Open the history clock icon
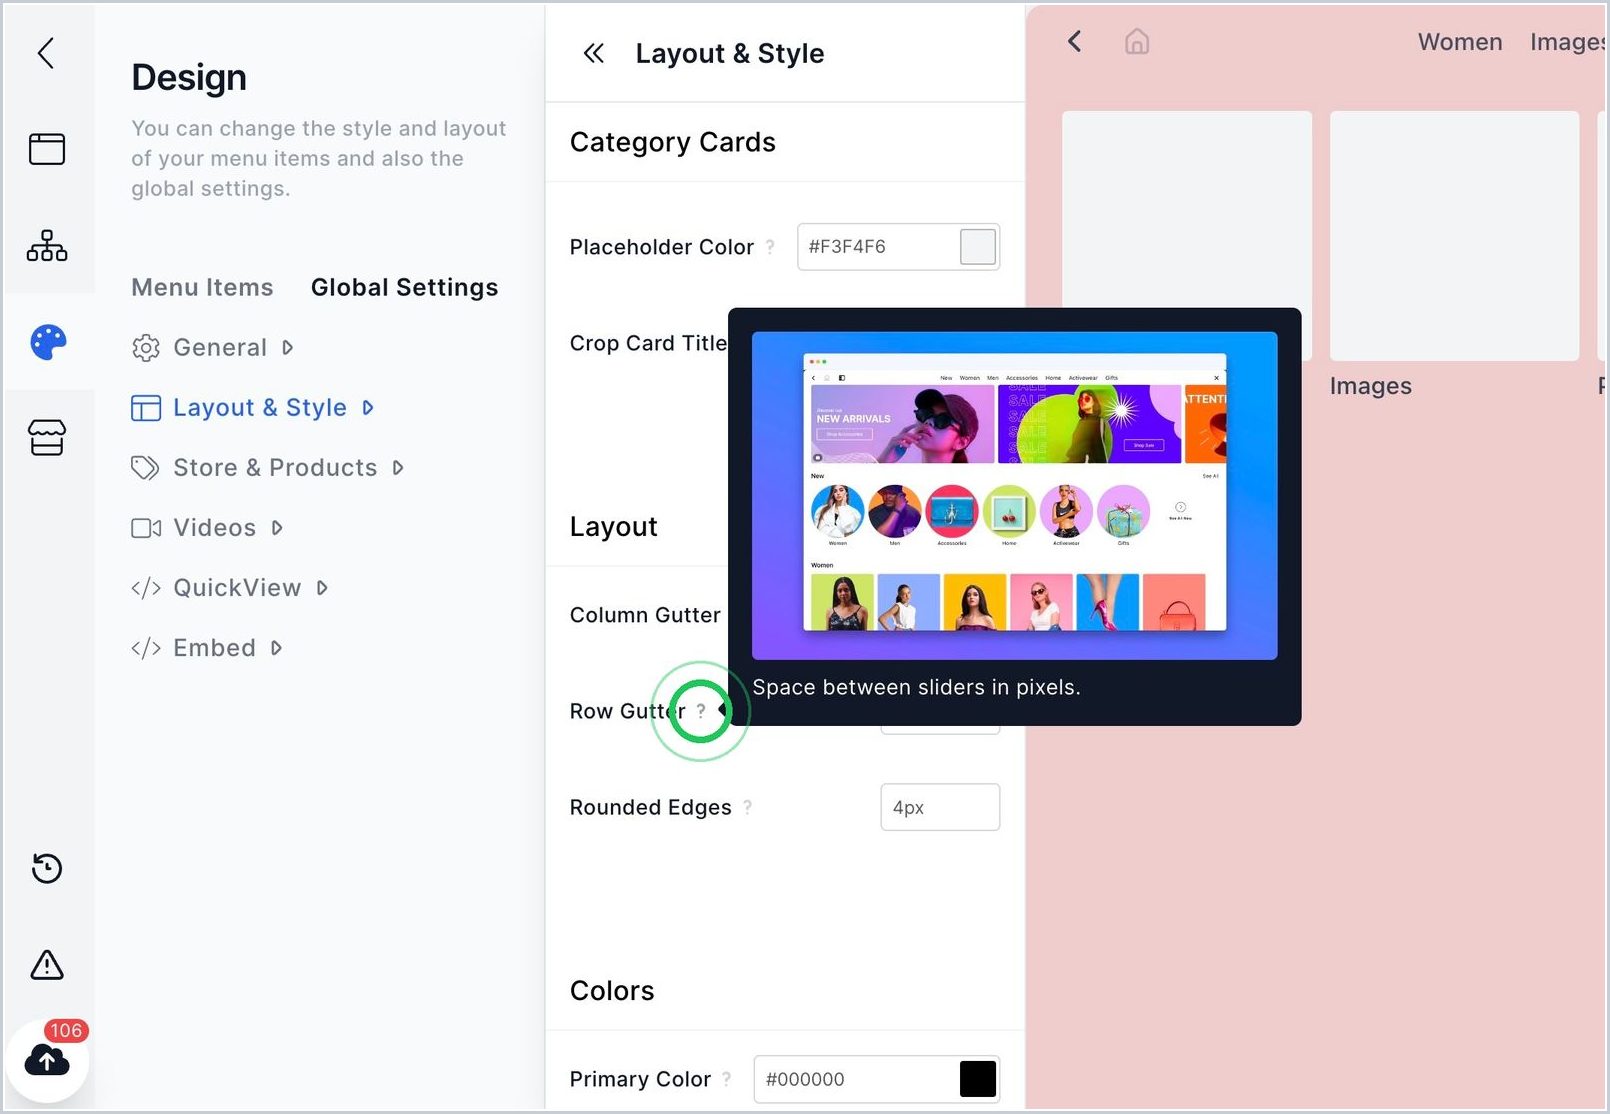The width and height of the screenshot is (1610, 1114). [47, 868]
